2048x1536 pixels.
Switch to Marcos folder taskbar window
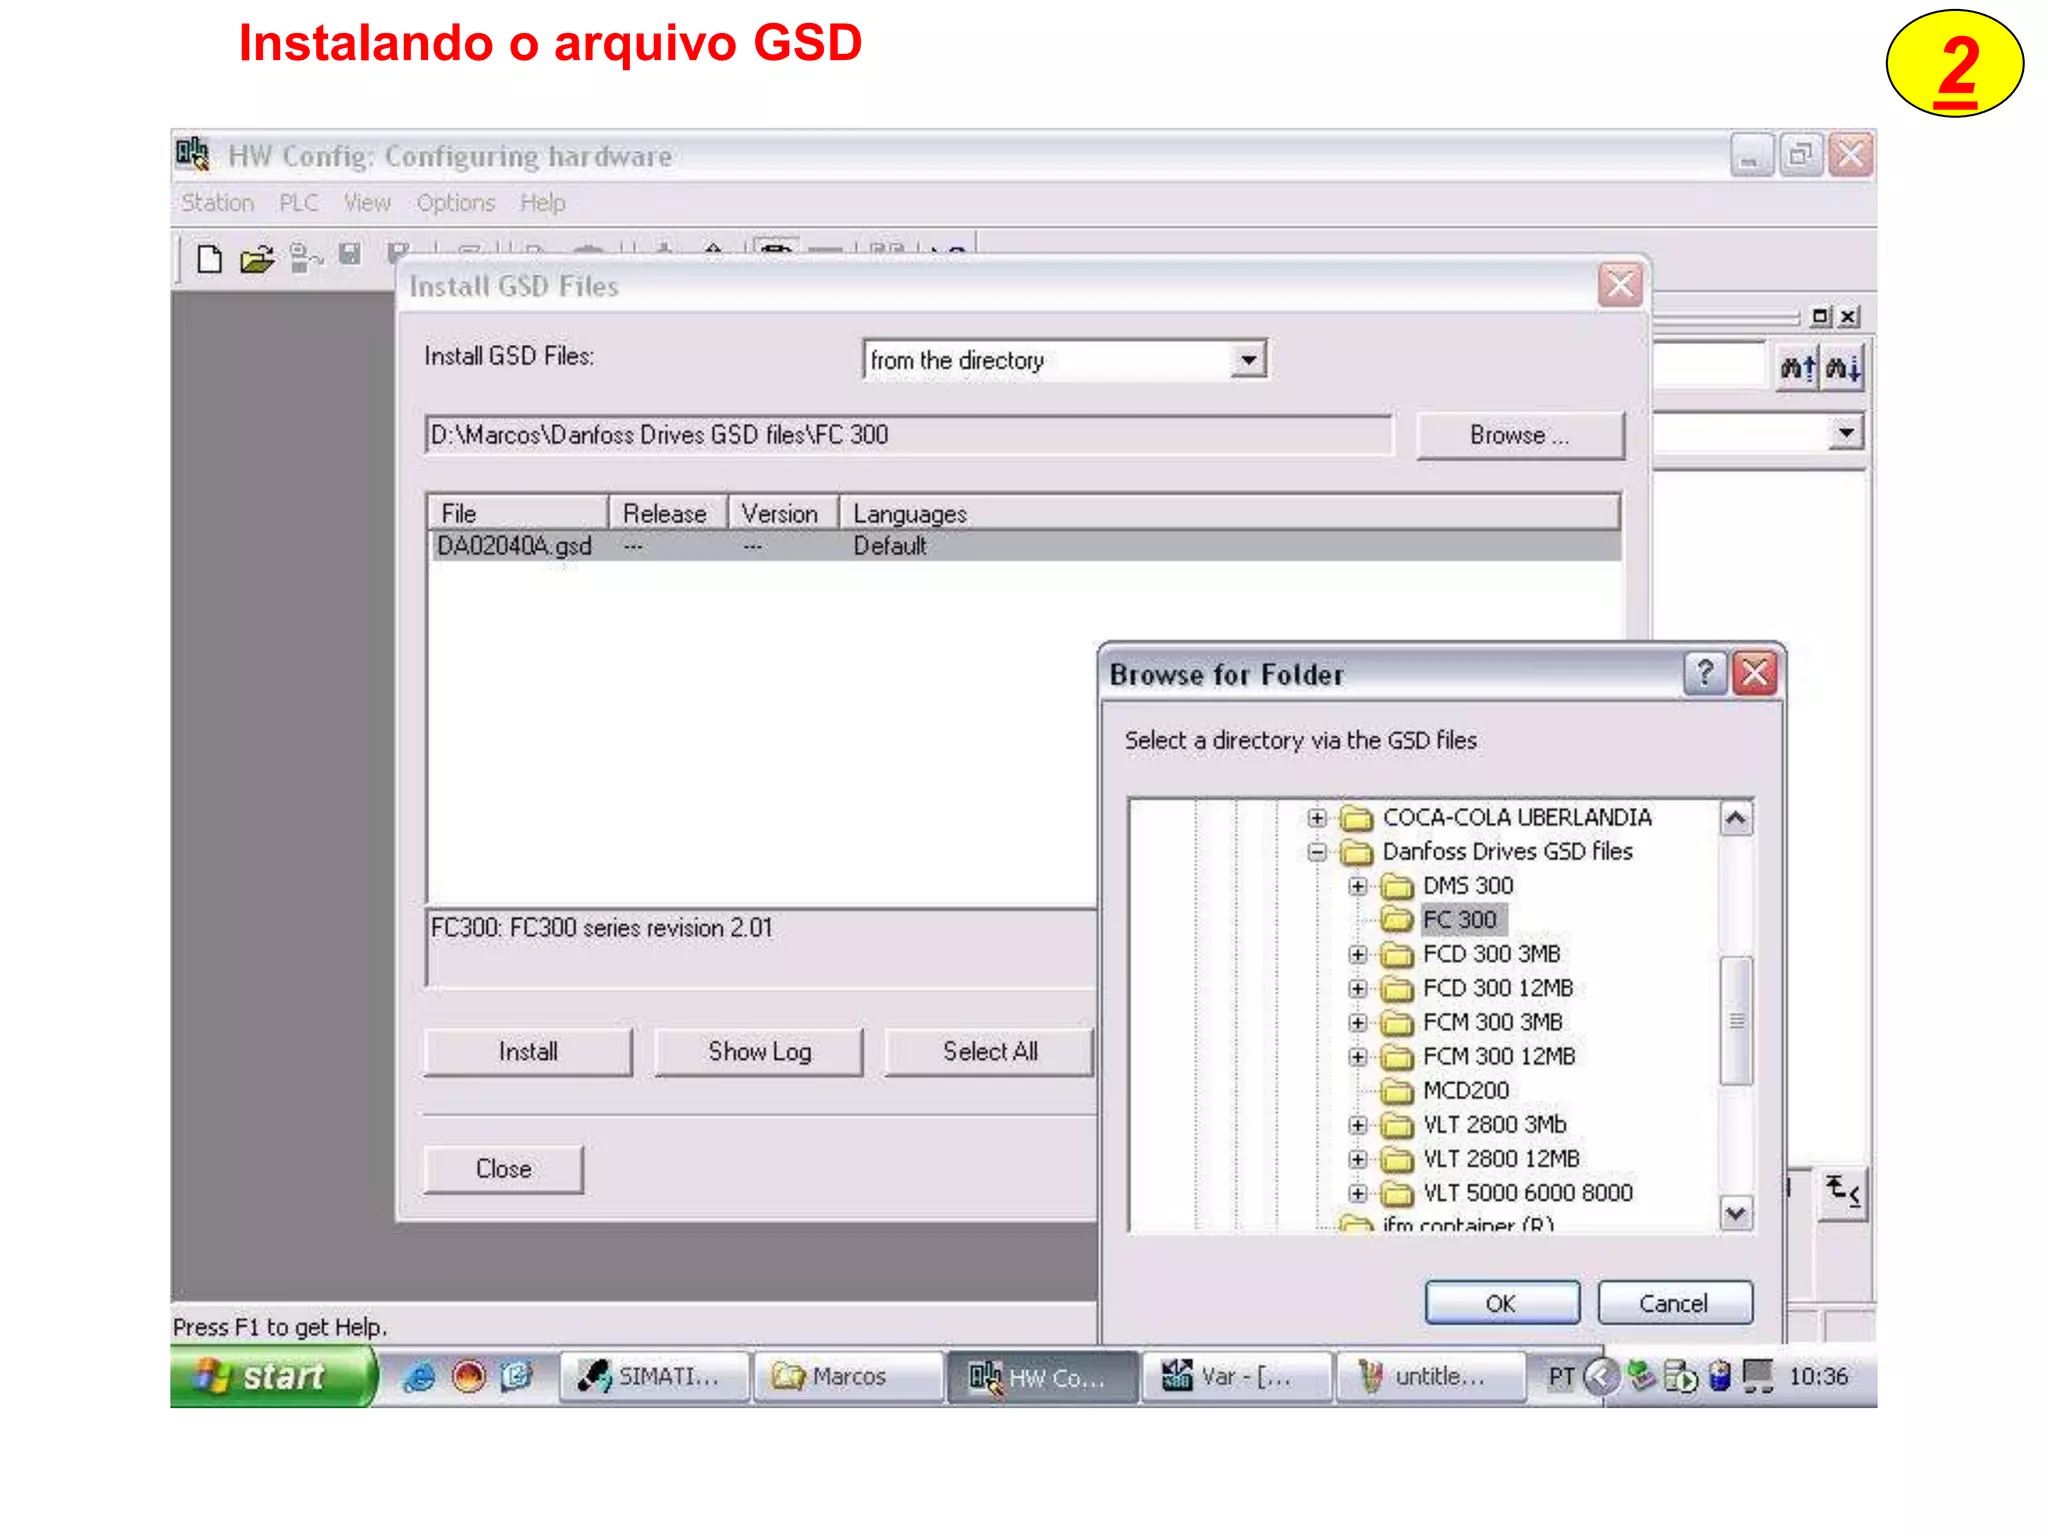pos(847,1377)
